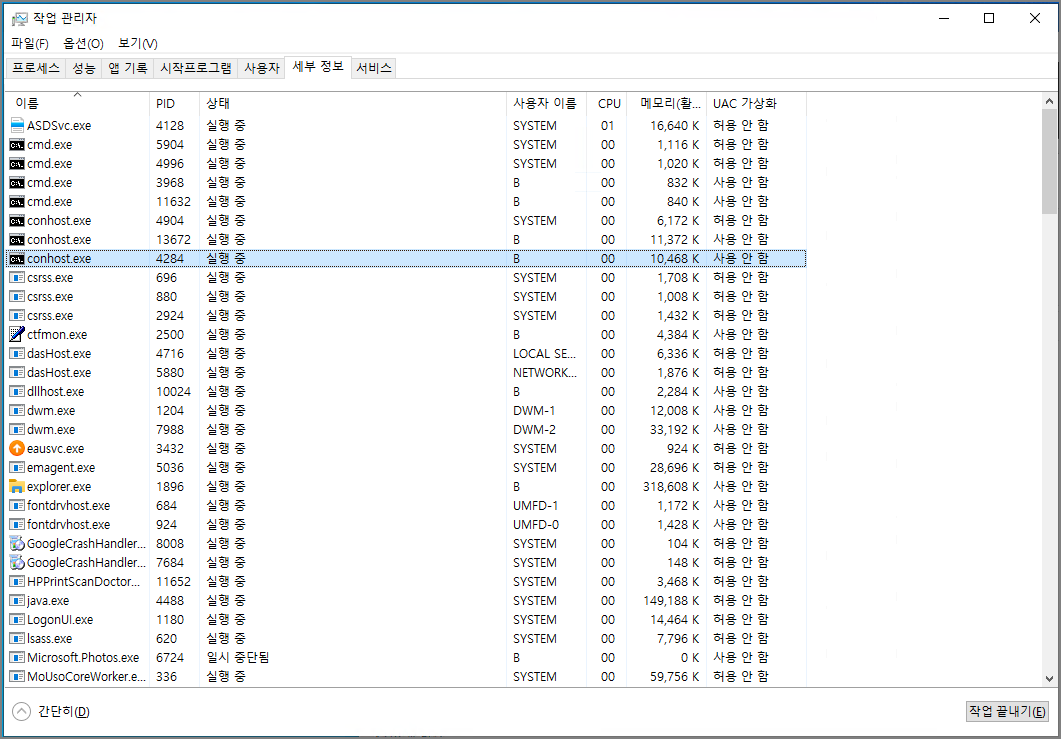The height and width of the screenshot is (739, 1061).
Task: Sort by the PID column header
Action: (x=175, y=104)
